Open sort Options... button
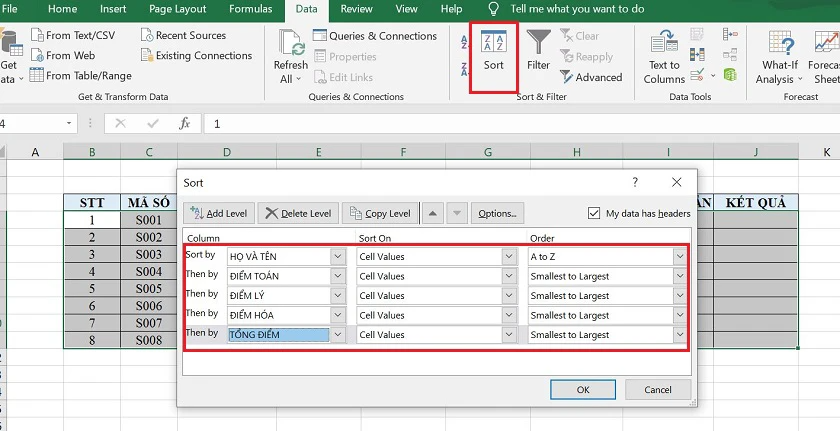Screen dimensions: 840x431 pos(497,213)
